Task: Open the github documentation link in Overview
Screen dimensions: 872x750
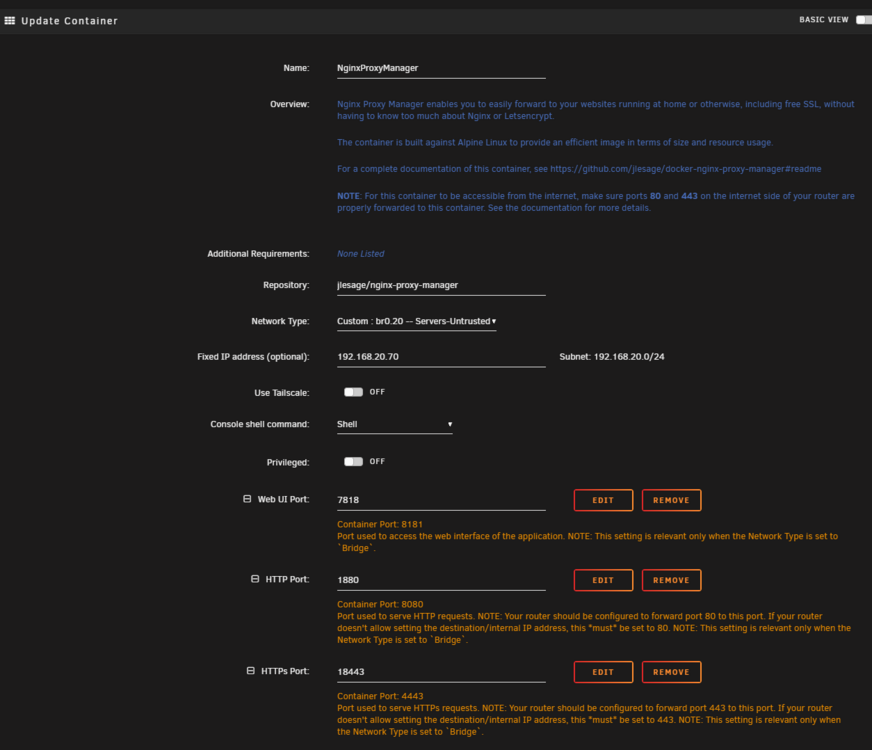Action: pos(686,169)
